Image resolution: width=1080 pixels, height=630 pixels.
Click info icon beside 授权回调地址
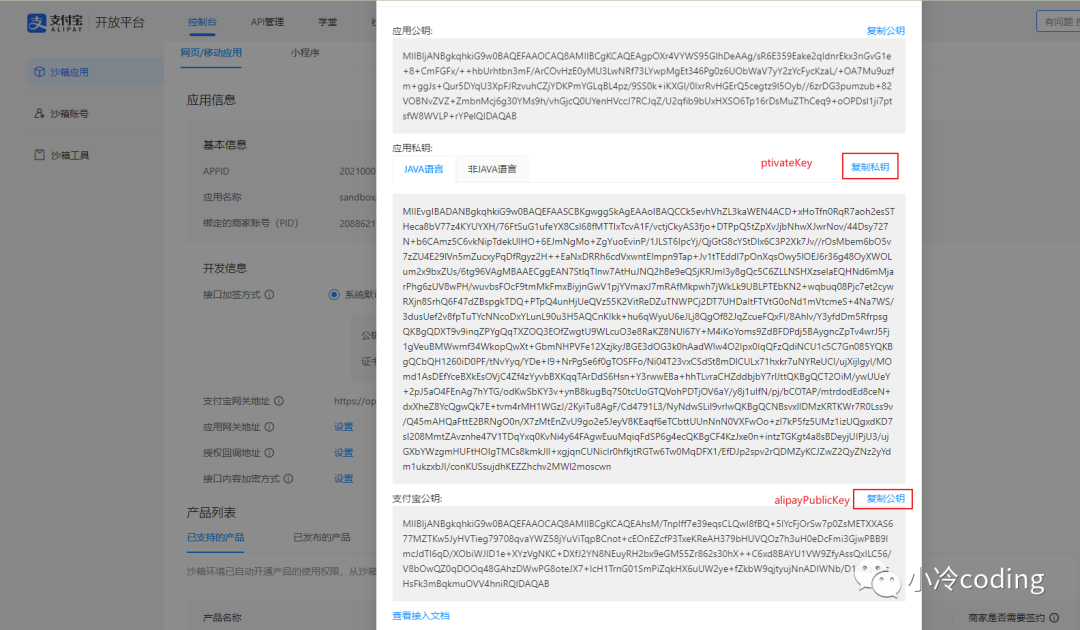269,453
